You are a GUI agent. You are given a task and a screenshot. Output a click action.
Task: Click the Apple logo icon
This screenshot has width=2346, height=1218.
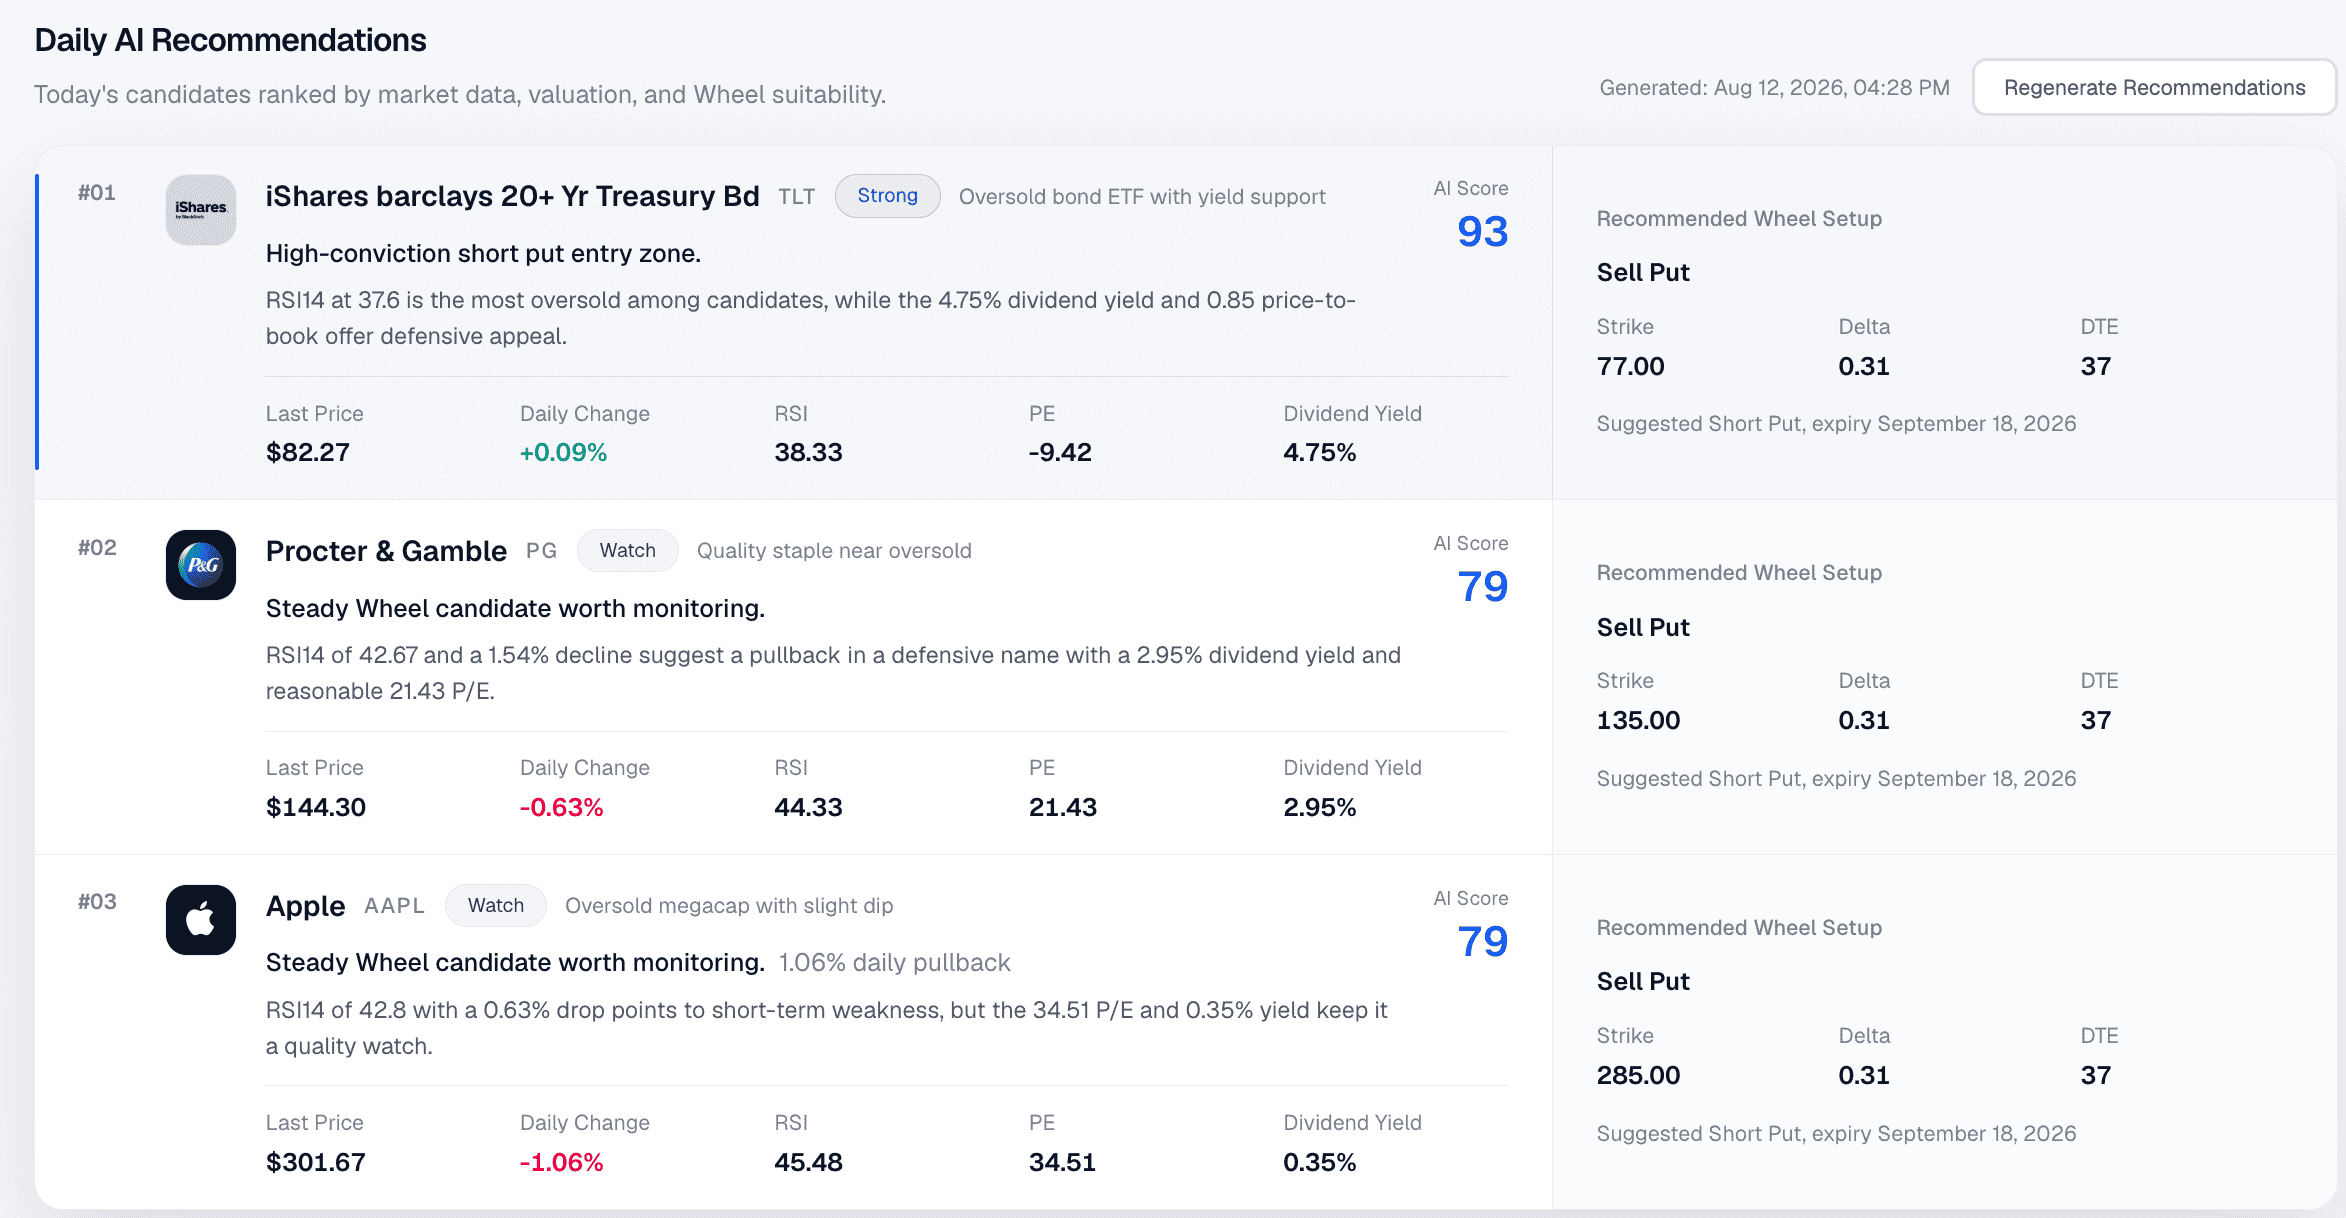tap(201, 920)
